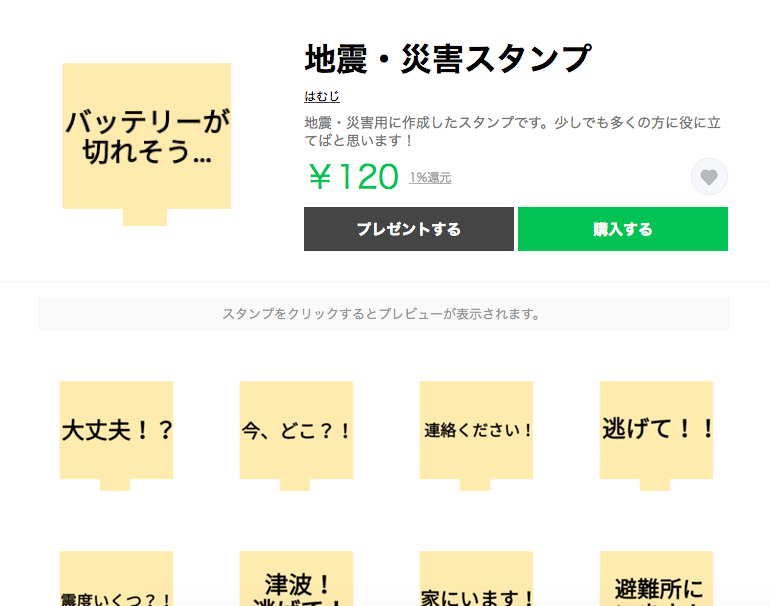This screenshot has width=770, height=606.
Task: Click the main バッテリーが切れそう sticker image
Action: 147,137
